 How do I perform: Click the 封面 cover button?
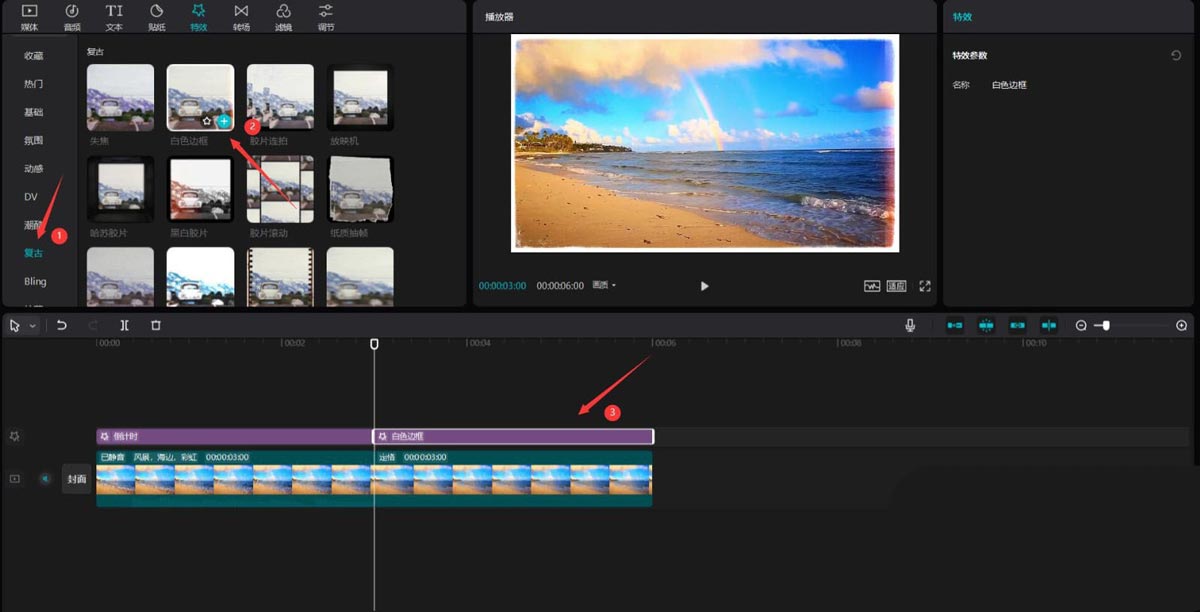(77, 479)
